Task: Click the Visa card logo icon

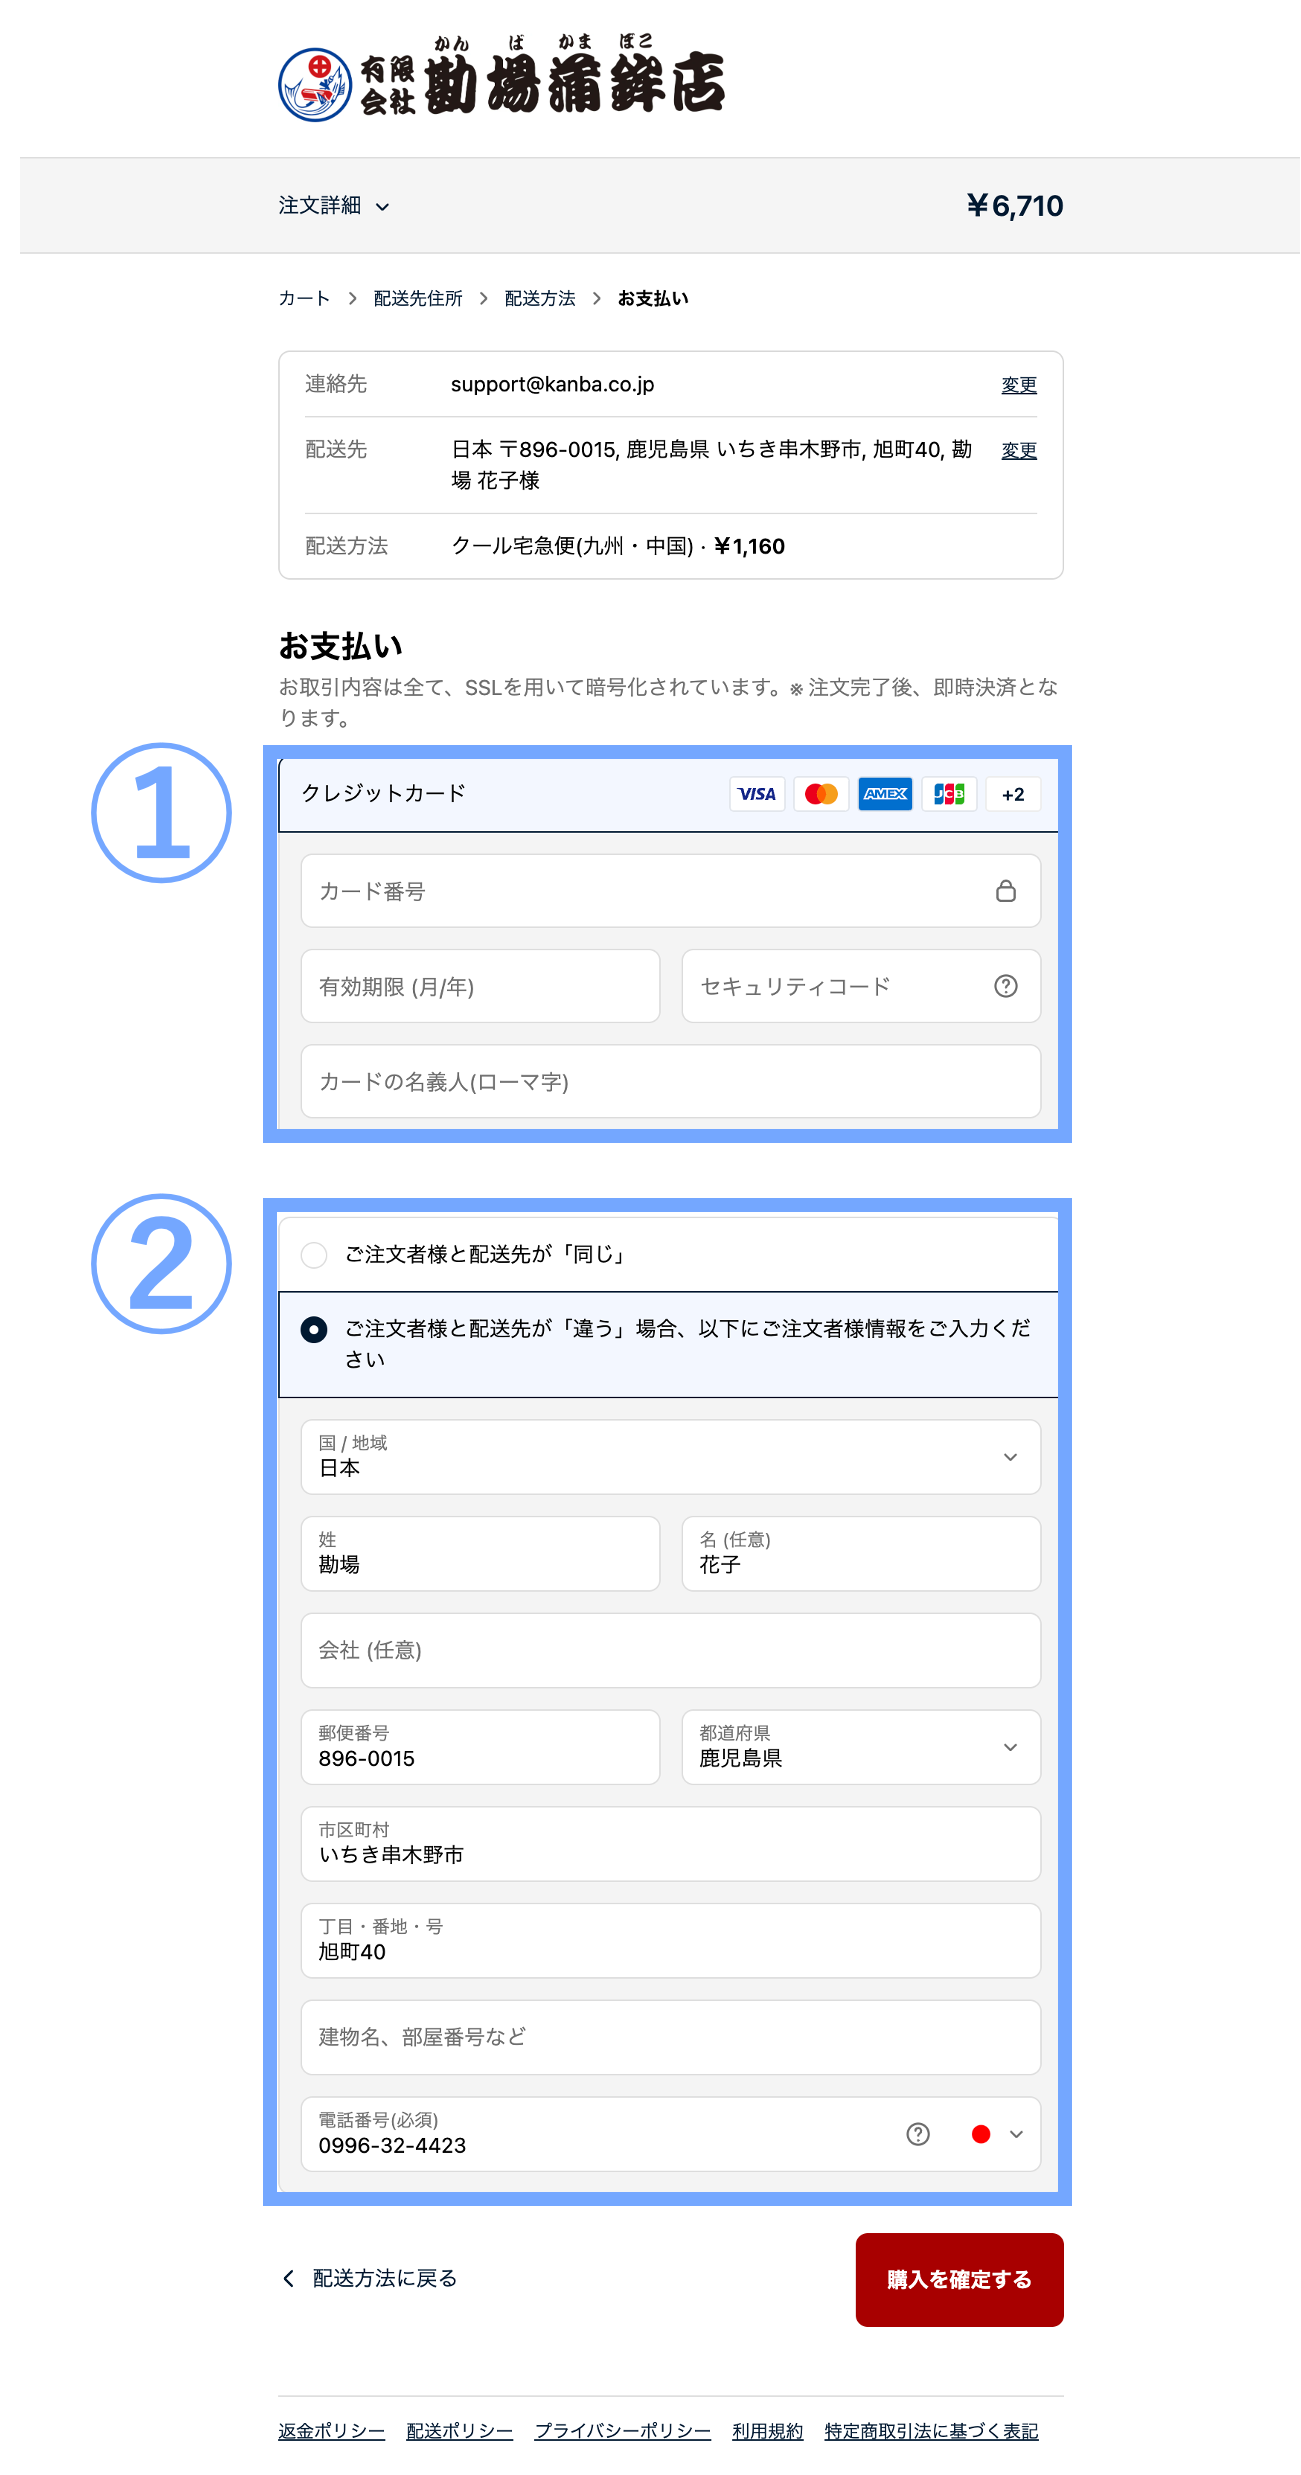Action: point(757,794)
